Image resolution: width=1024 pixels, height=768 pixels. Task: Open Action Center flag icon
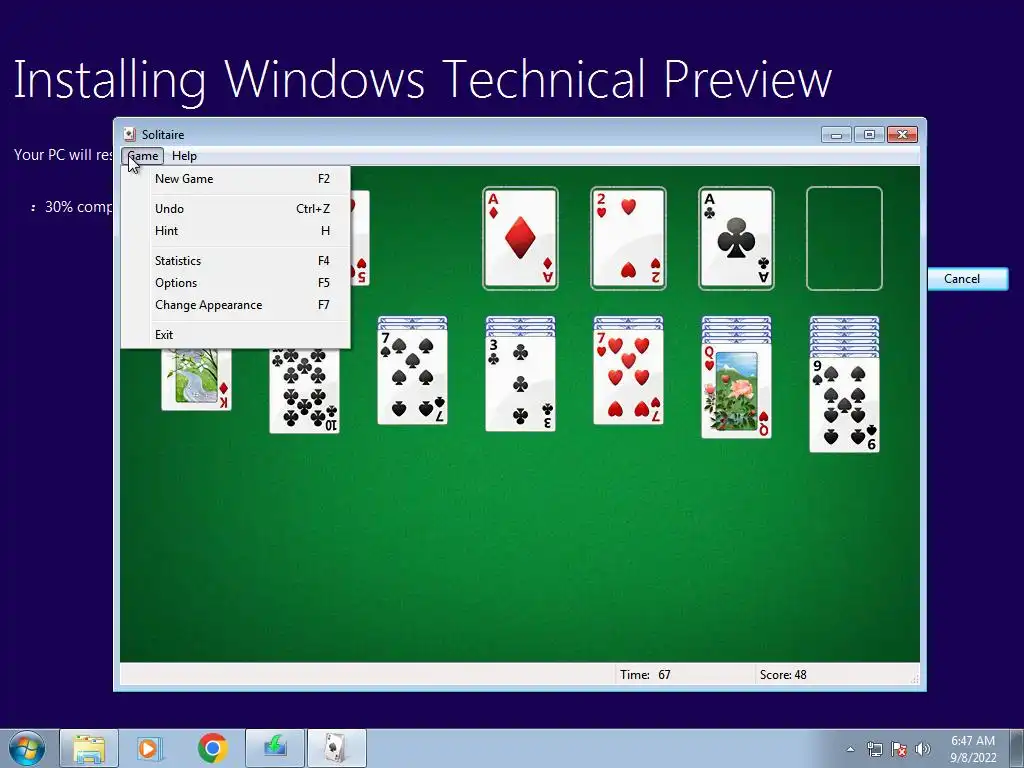899,749
